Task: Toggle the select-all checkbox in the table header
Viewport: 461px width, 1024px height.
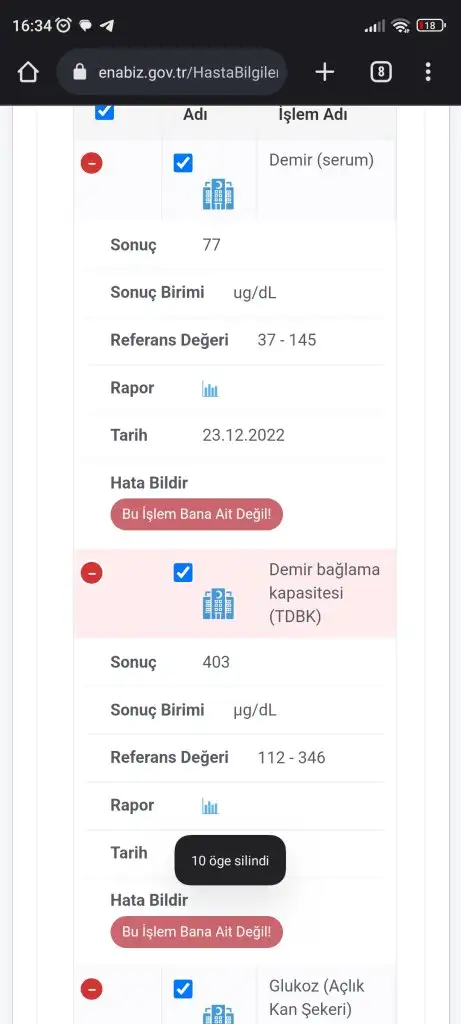Action: pos(104,112)
